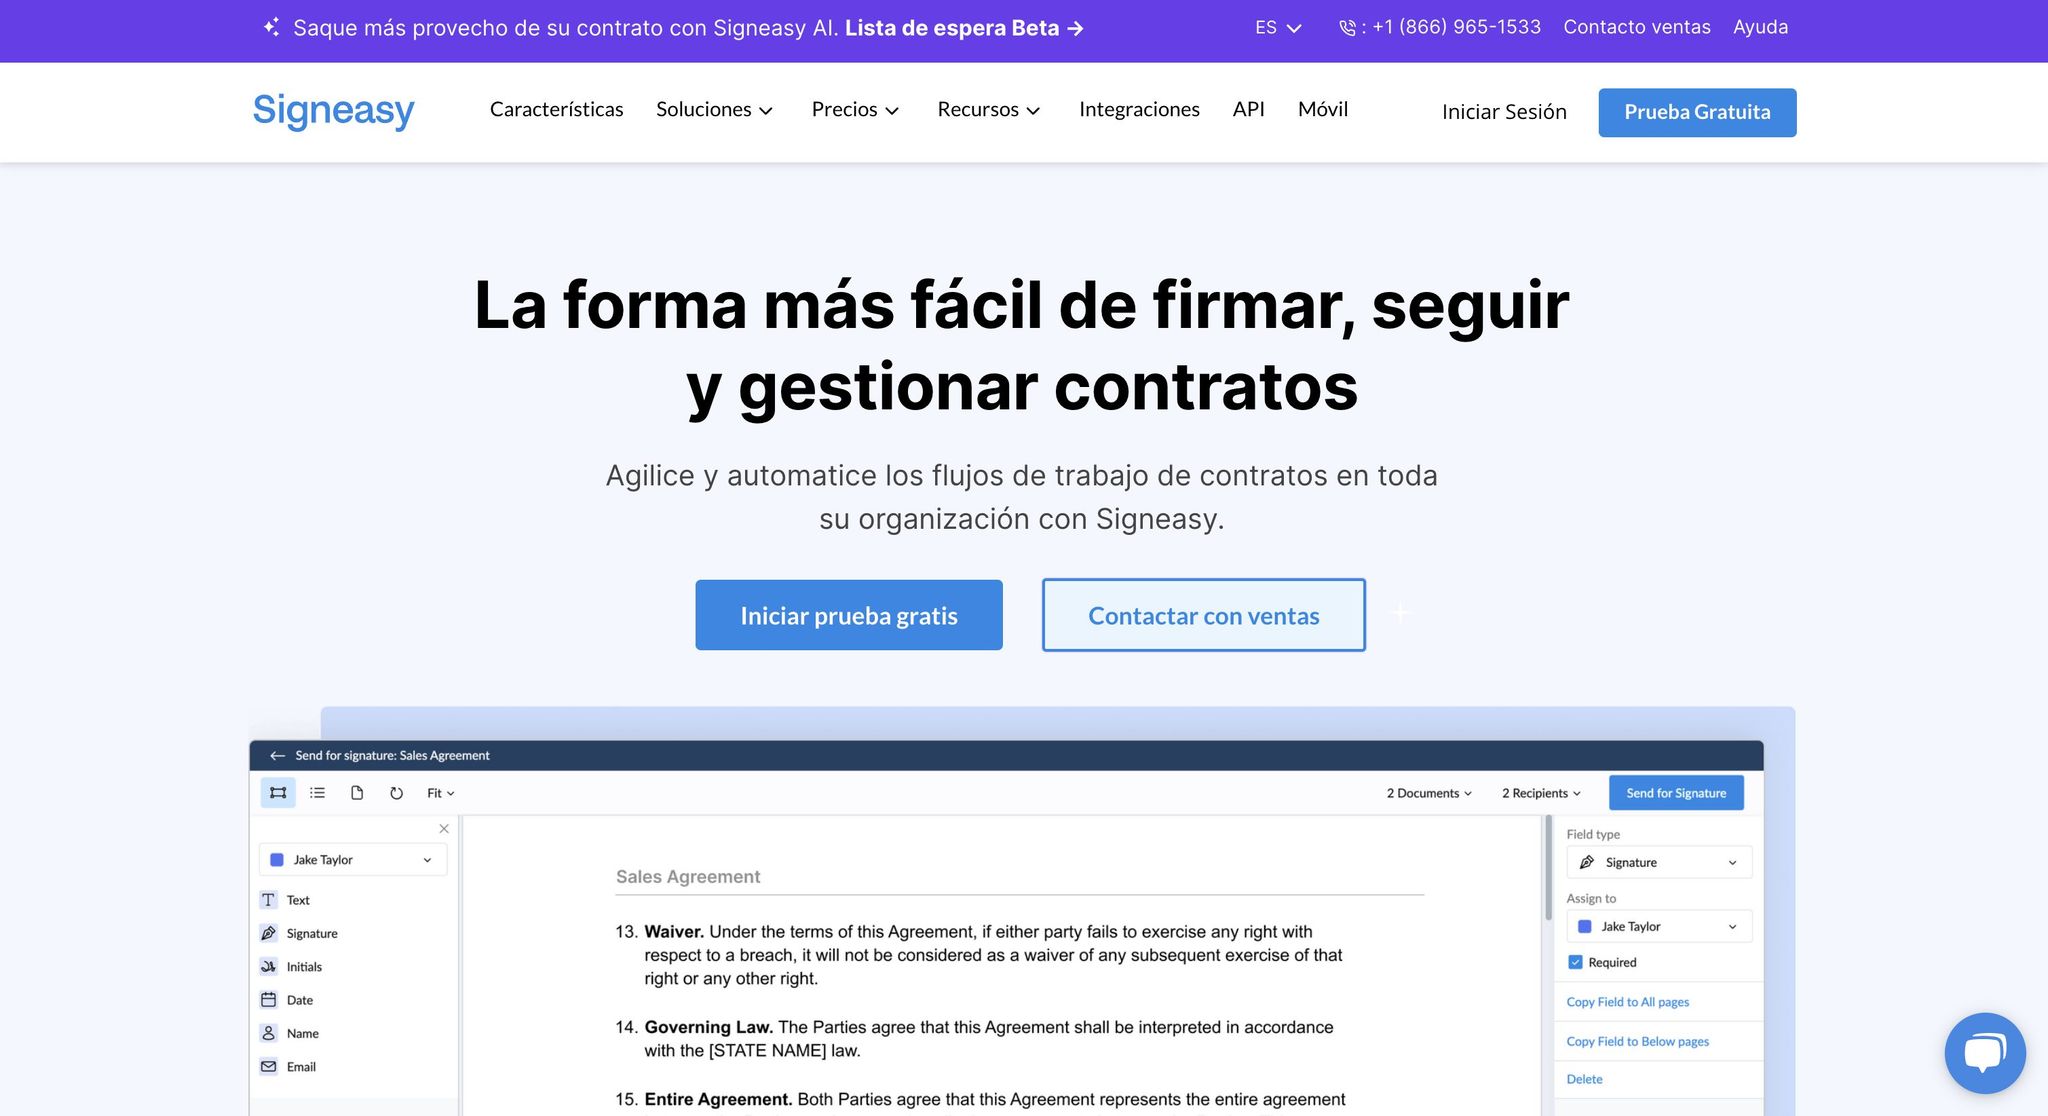Expand the Soluciones menu
This screenshot has width=2048, height=1116.
(714, 110)
